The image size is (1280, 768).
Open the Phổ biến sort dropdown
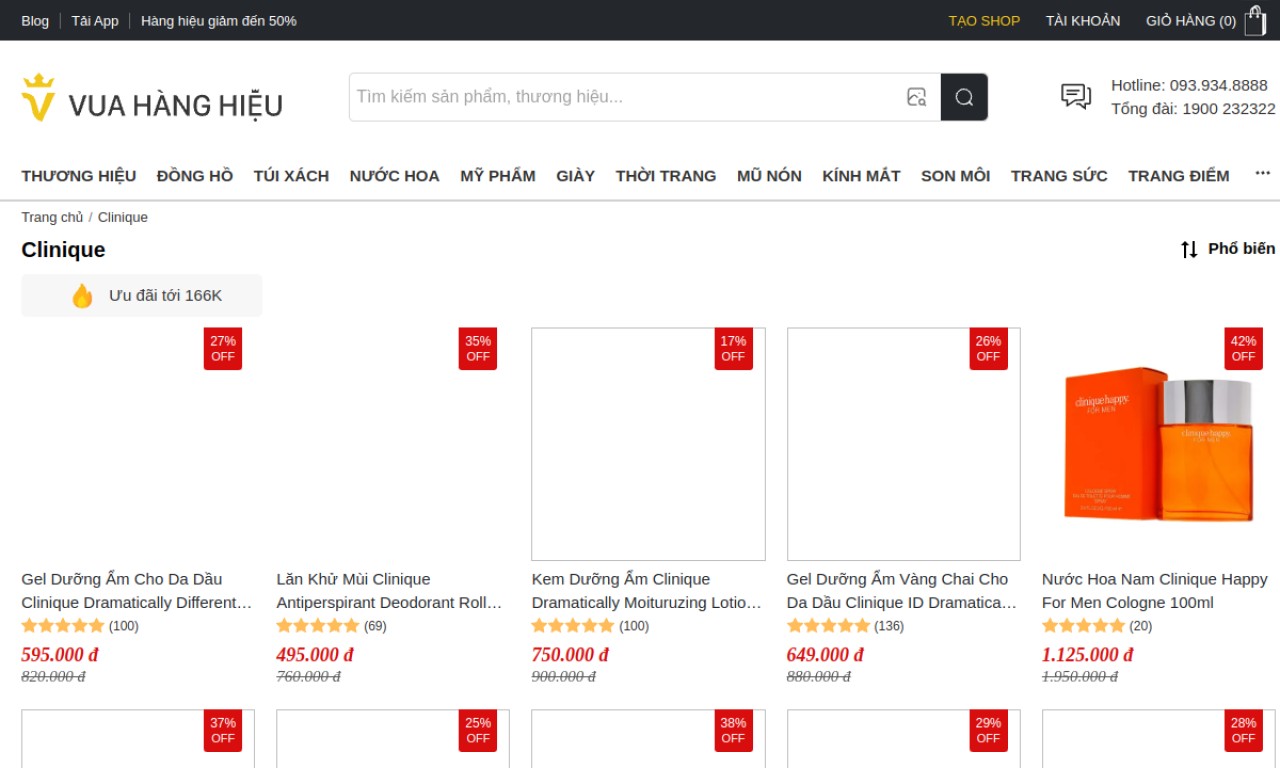click(1228, 249)
